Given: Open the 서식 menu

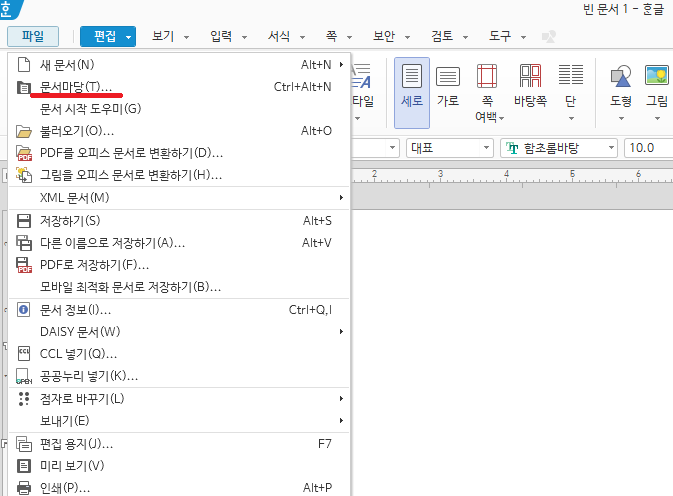Looking at the screenshot, I should [279, 36].
